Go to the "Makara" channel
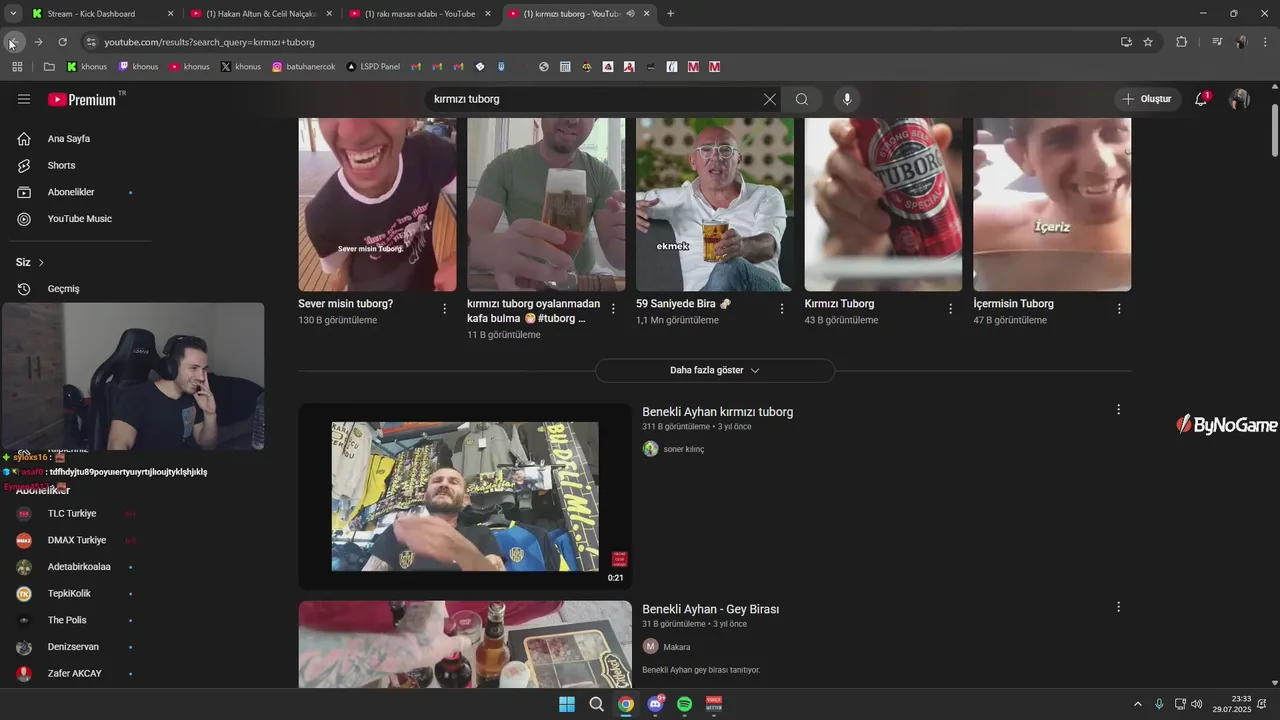This screenshot has height=720, width=1280. 676,647
